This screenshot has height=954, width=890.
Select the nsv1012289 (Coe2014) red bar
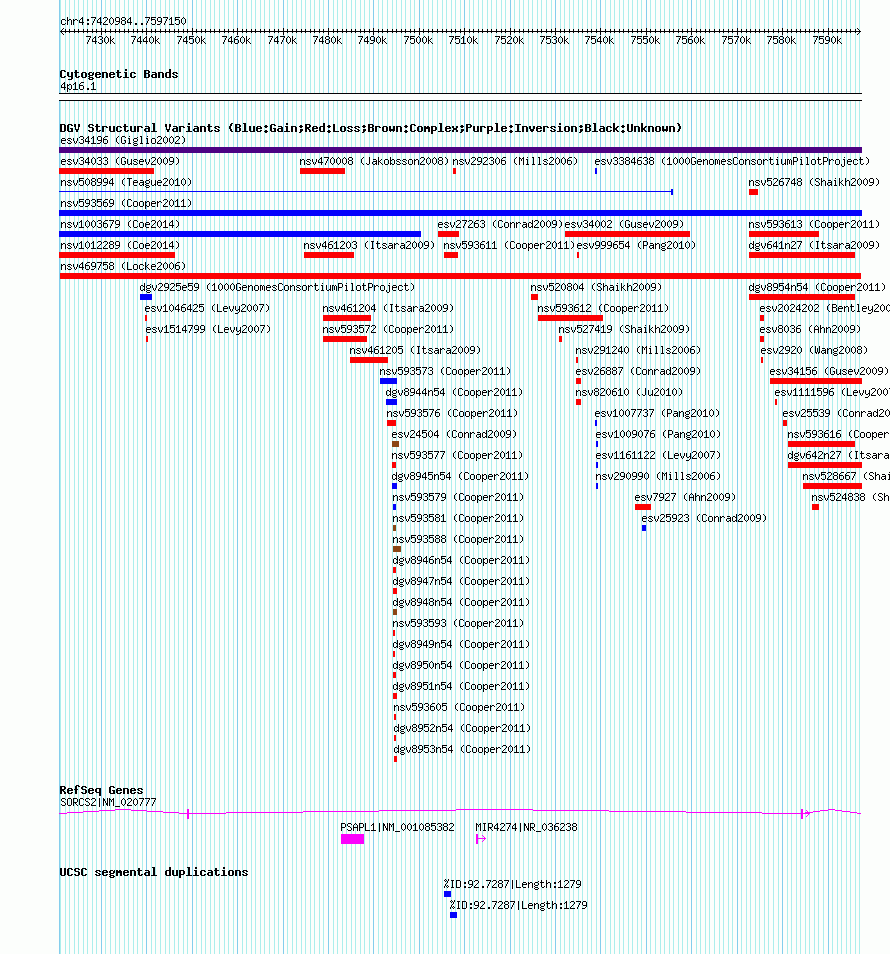tap(117, 255)
